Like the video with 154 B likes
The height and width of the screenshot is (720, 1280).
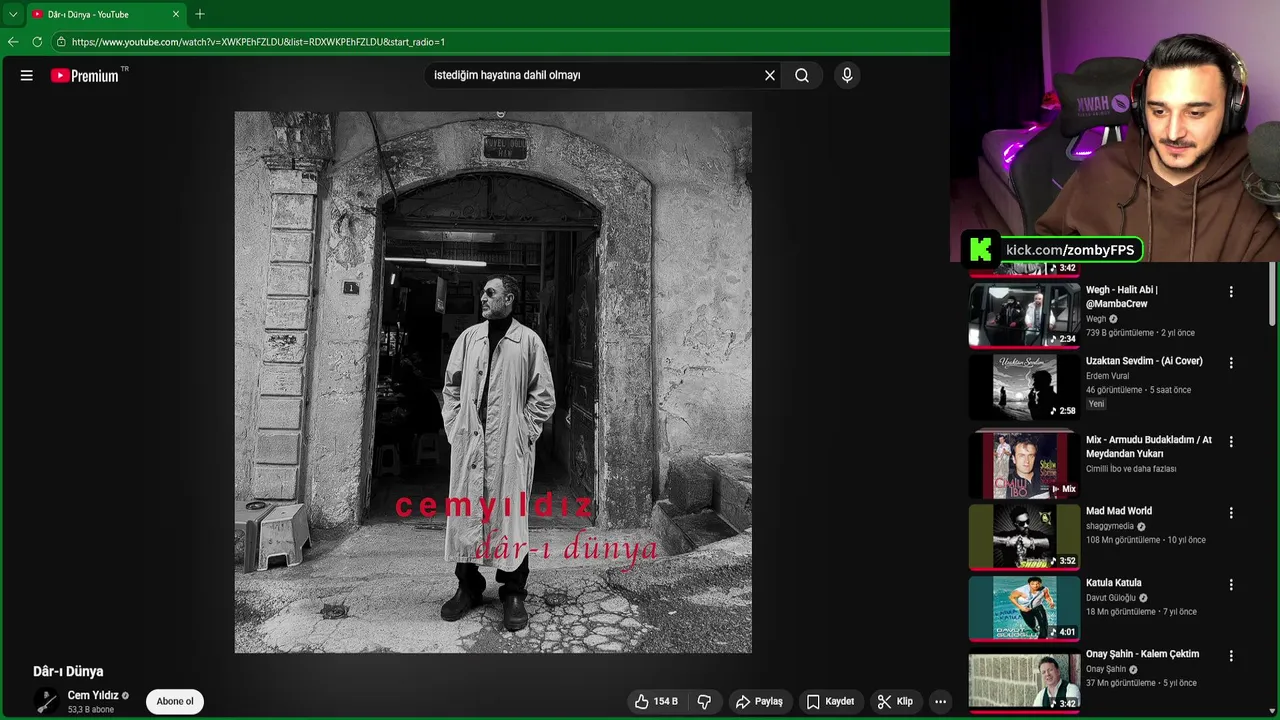(656, 702)
